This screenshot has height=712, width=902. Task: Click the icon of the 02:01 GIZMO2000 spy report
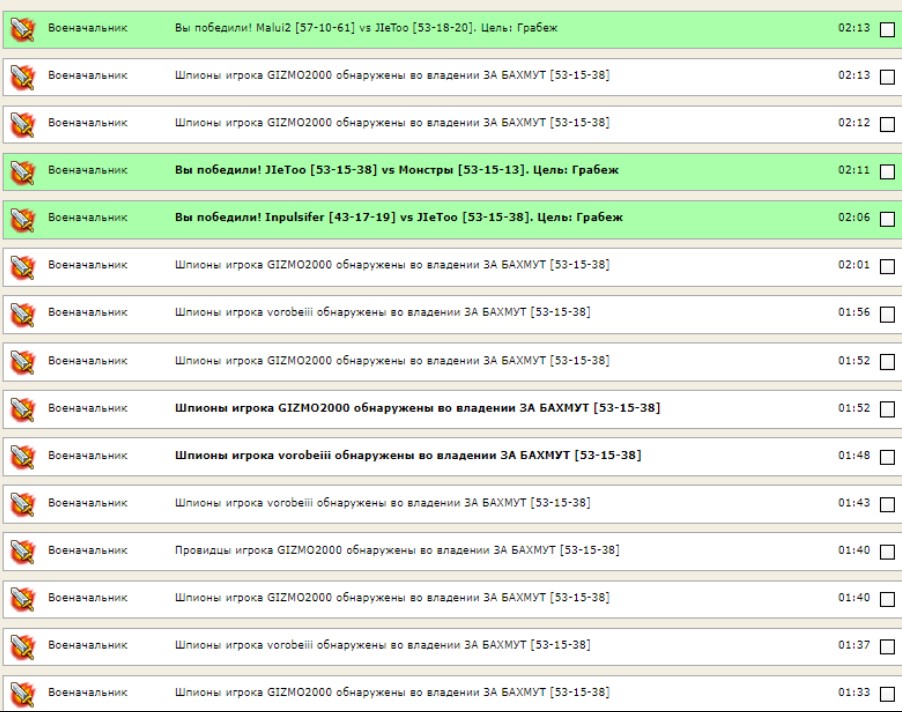[x=22, y=267]
